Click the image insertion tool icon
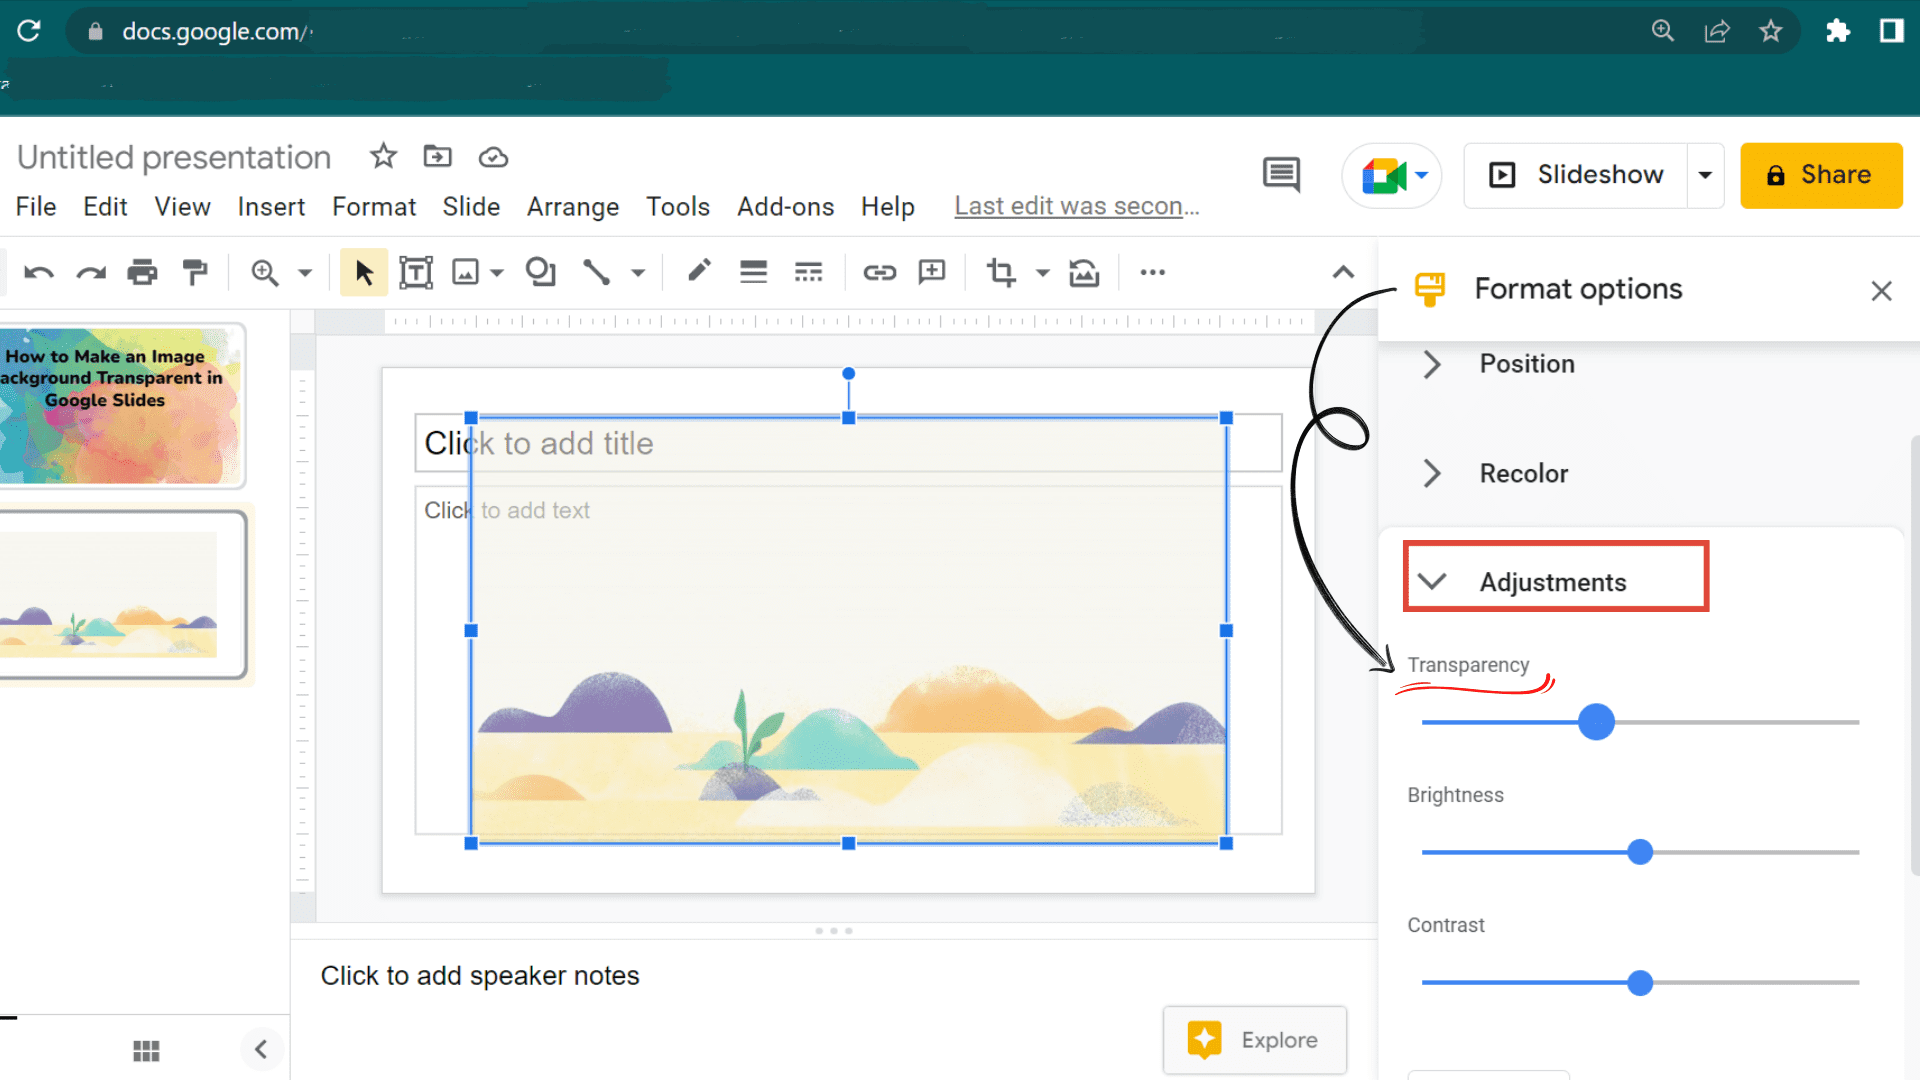The width and height of the screenshot is (1920, 1080). click(x=467, y=272)
